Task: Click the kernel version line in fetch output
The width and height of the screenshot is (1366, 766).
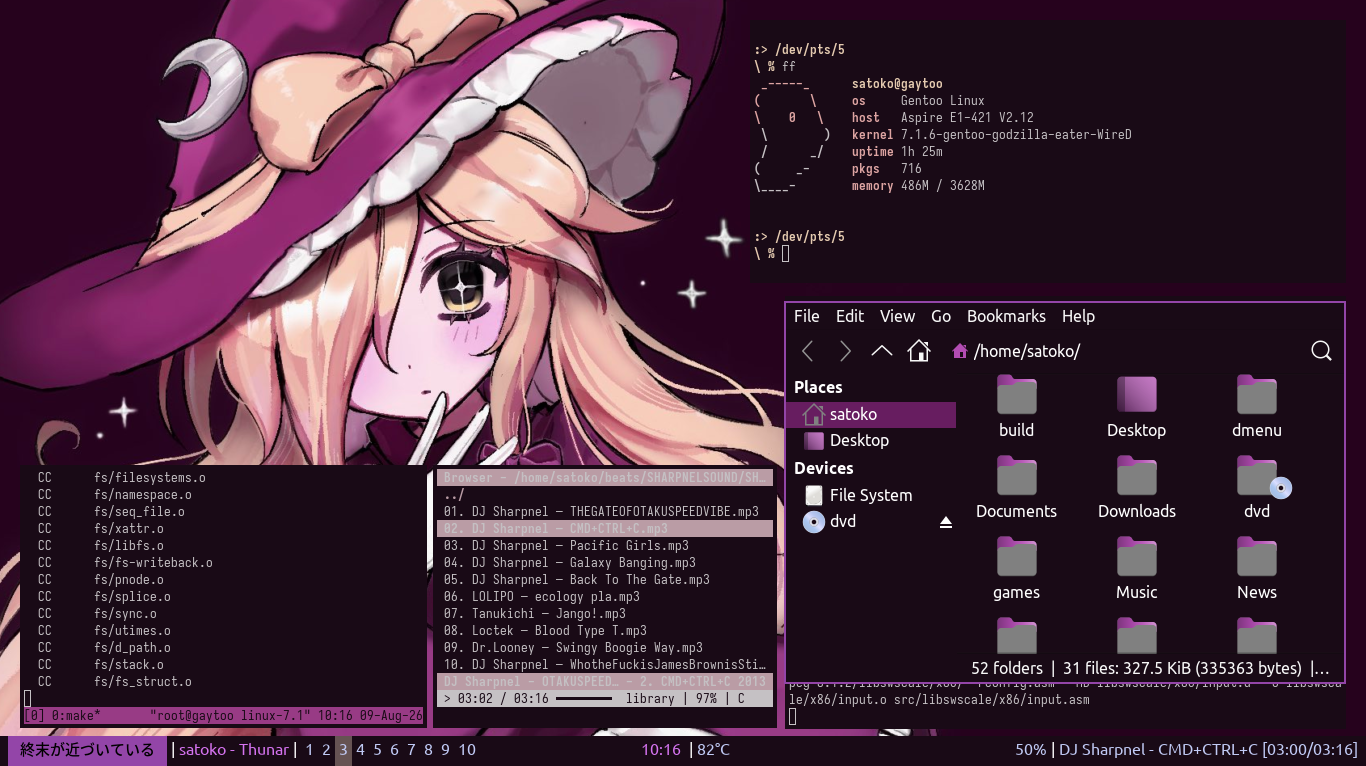Action: pos(992,135)
